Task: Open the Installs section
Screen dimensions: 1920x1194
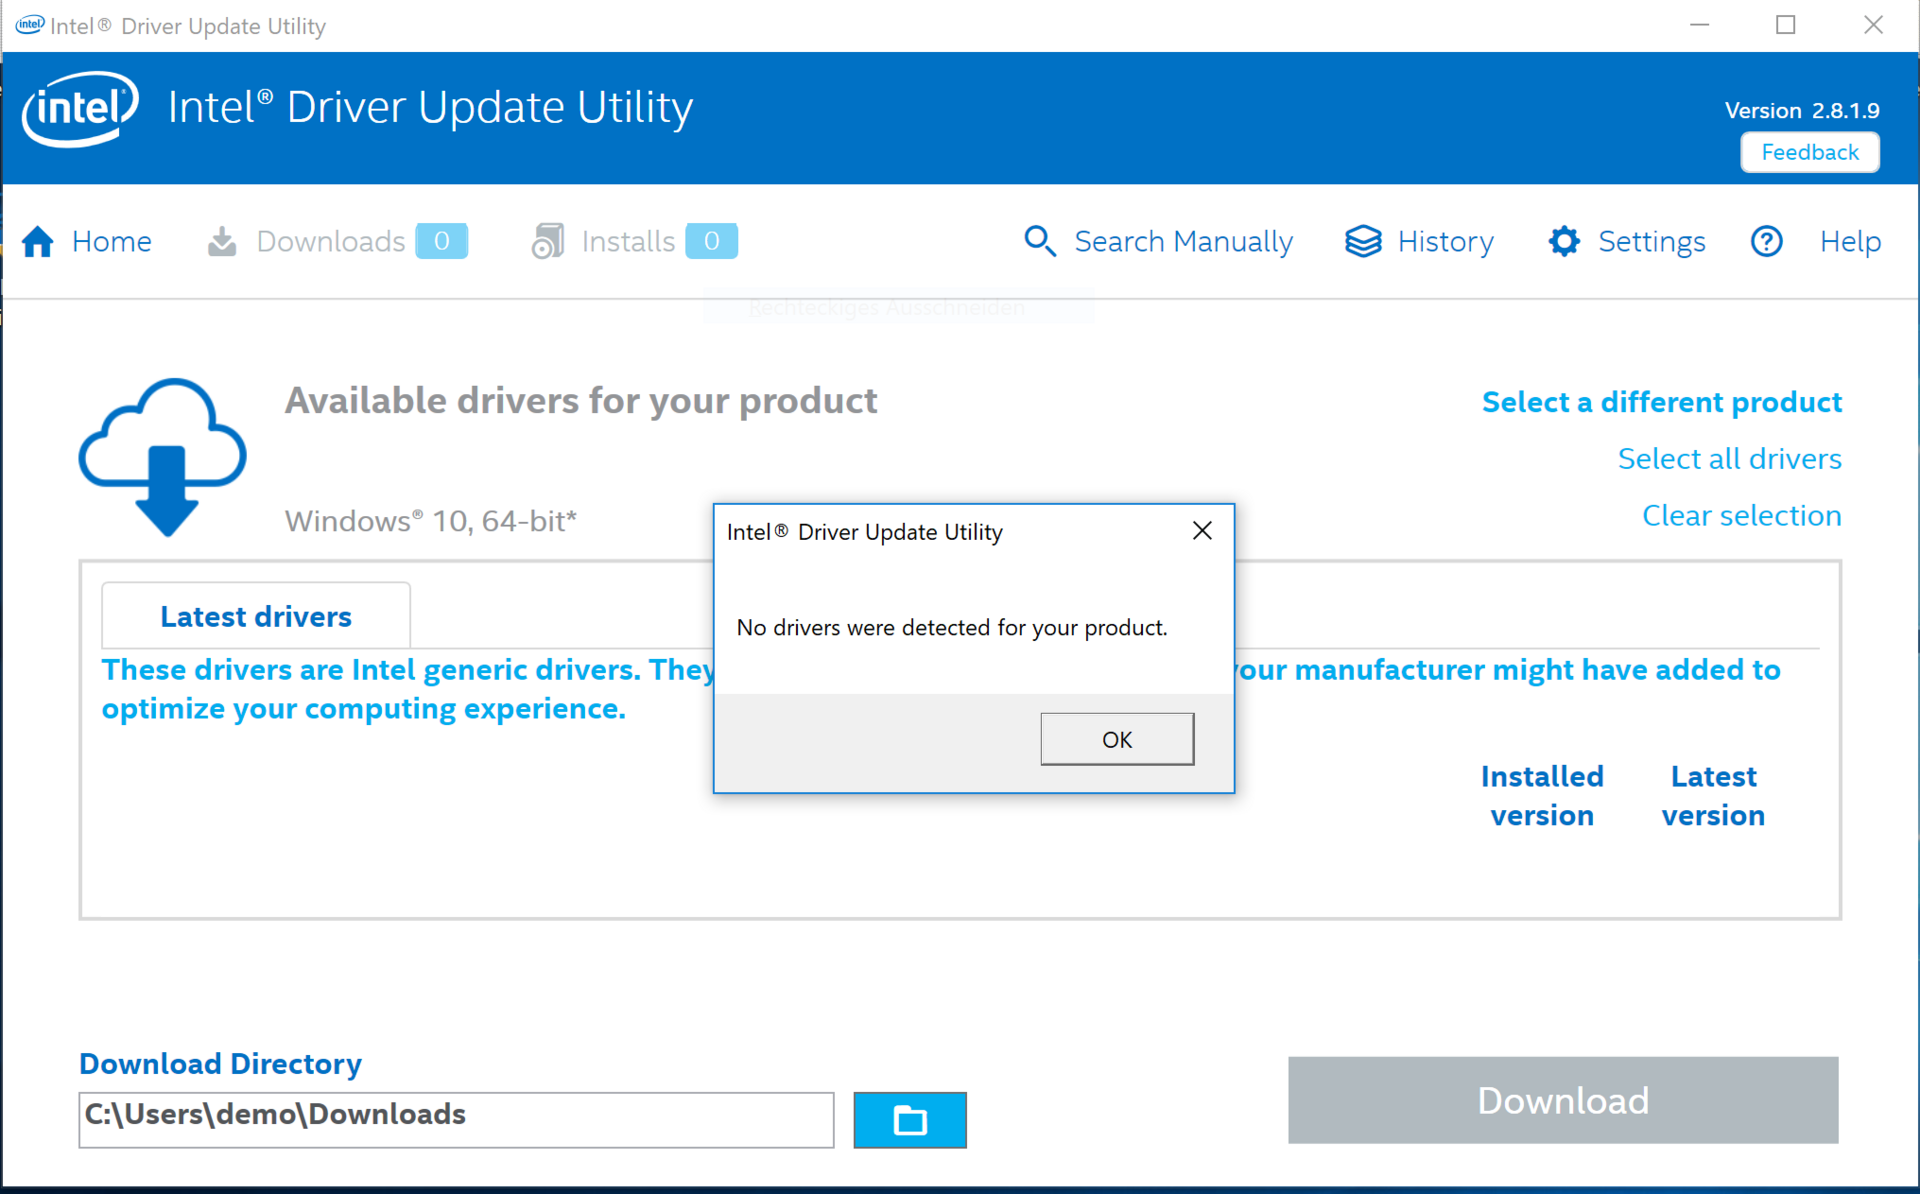Action: click(x=628, y=241)
